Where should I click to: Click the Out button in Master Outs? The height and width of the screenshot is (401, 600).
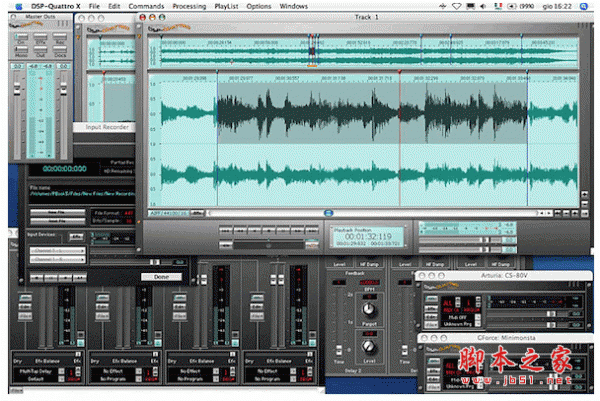point(40,49)
